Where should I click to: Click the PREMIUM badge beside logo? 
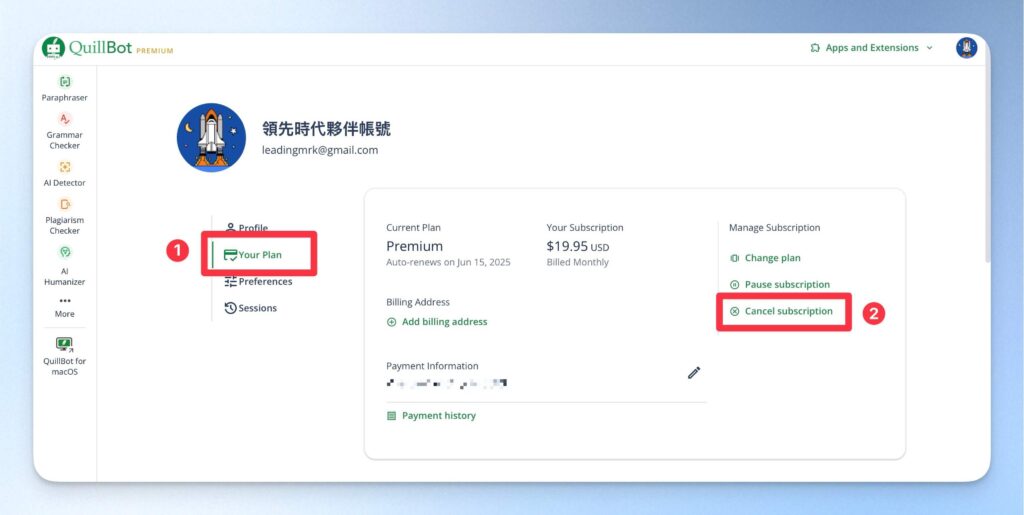coord(155,51)
